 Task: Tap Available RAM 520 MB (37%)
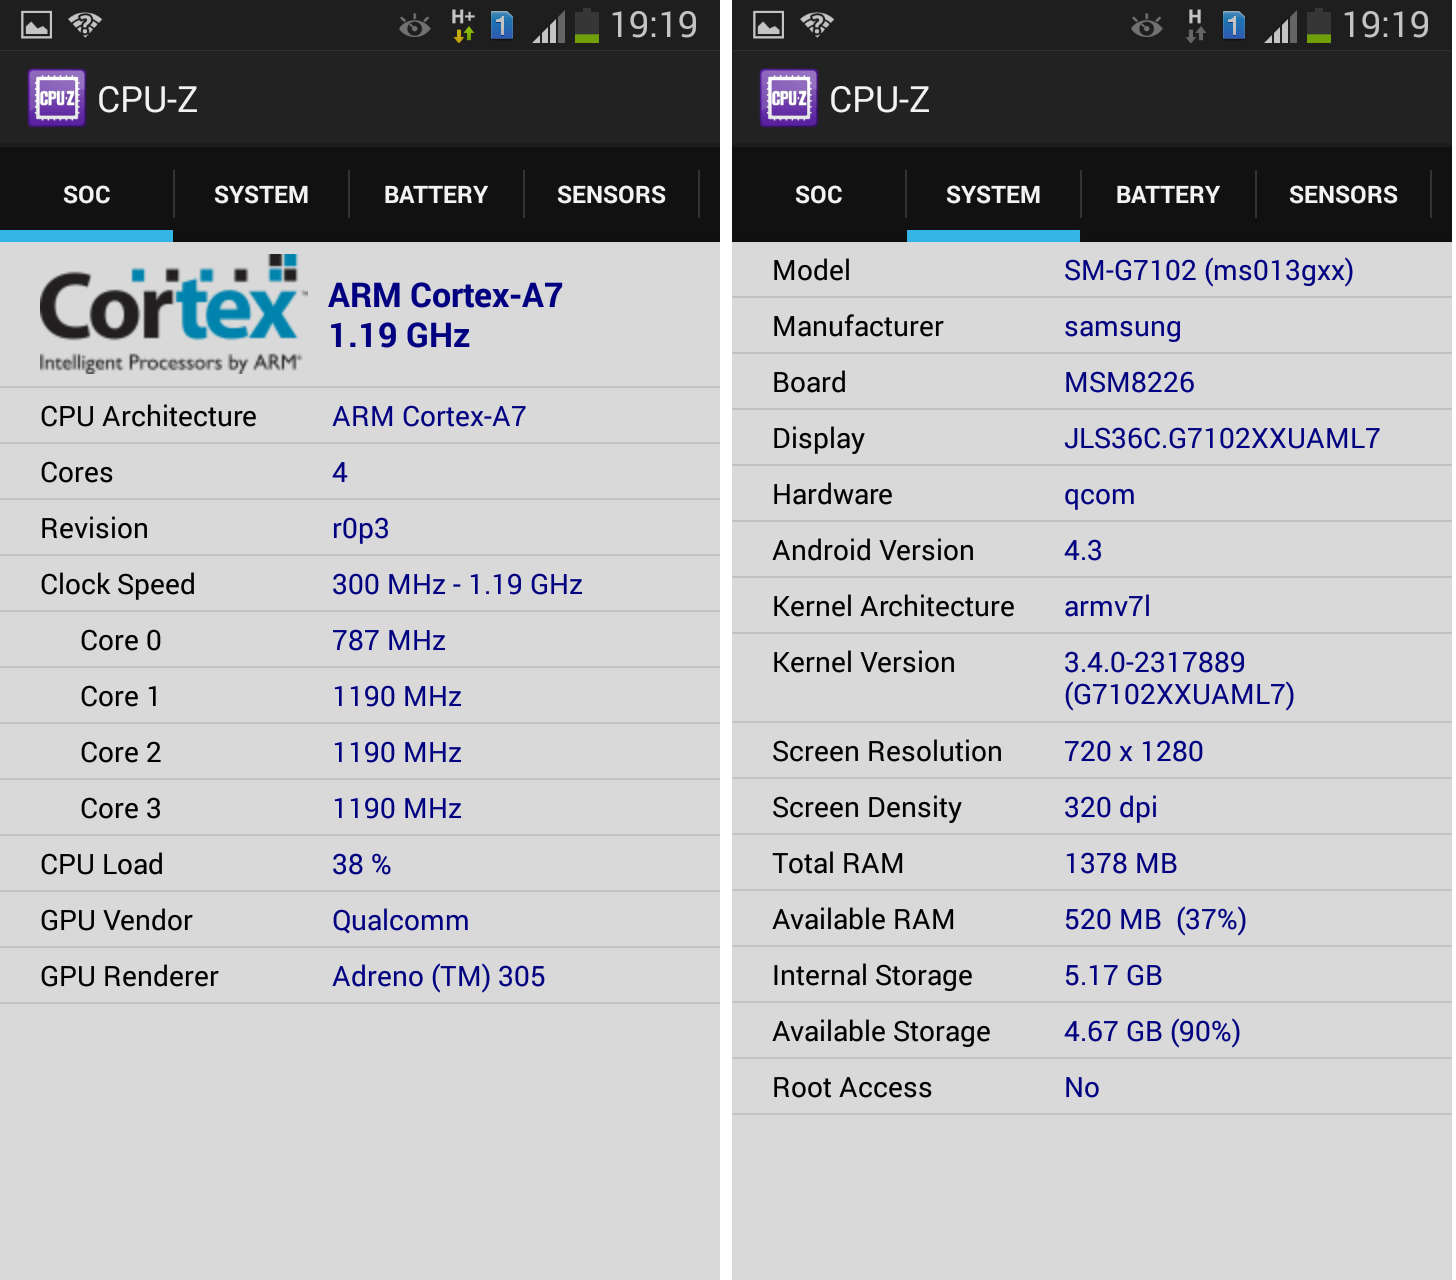coord(1092,919)
